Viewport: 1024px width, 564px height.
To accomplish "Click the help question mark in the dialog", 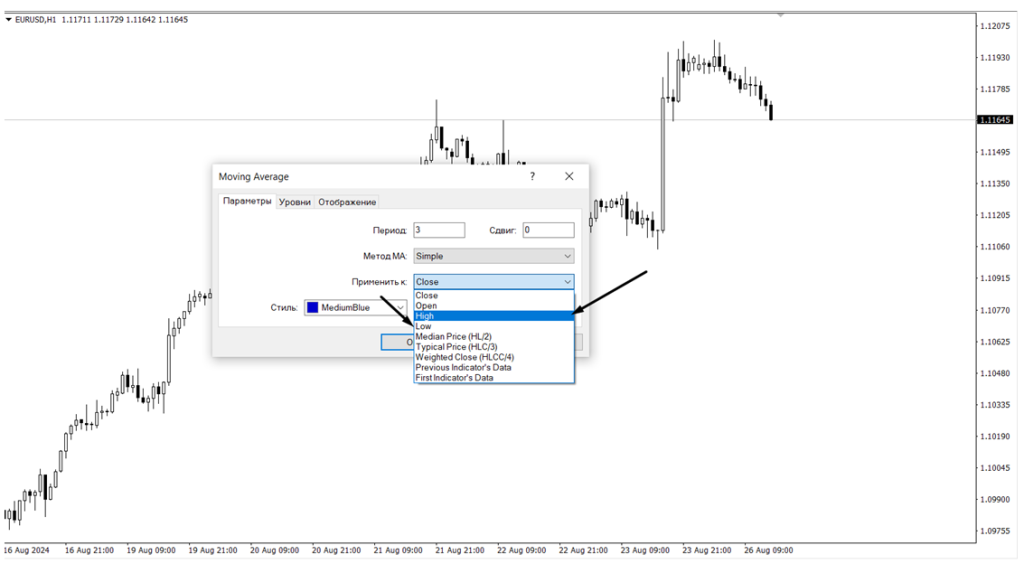I will click(532, 176).
